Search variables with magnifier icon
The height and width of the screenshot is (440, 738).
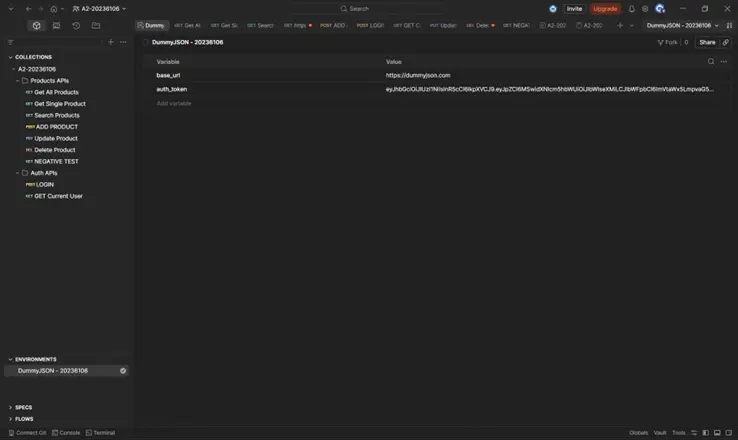(x=711, y=62)
